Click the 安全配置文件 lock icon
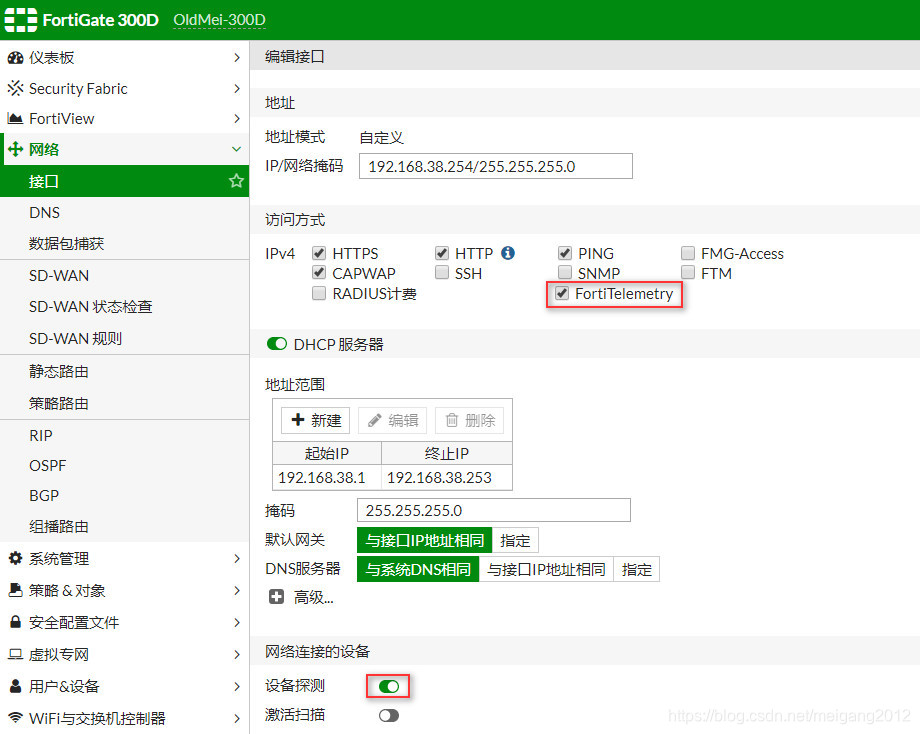The width and height of the screenshot is (920, 734). (15, 622)
